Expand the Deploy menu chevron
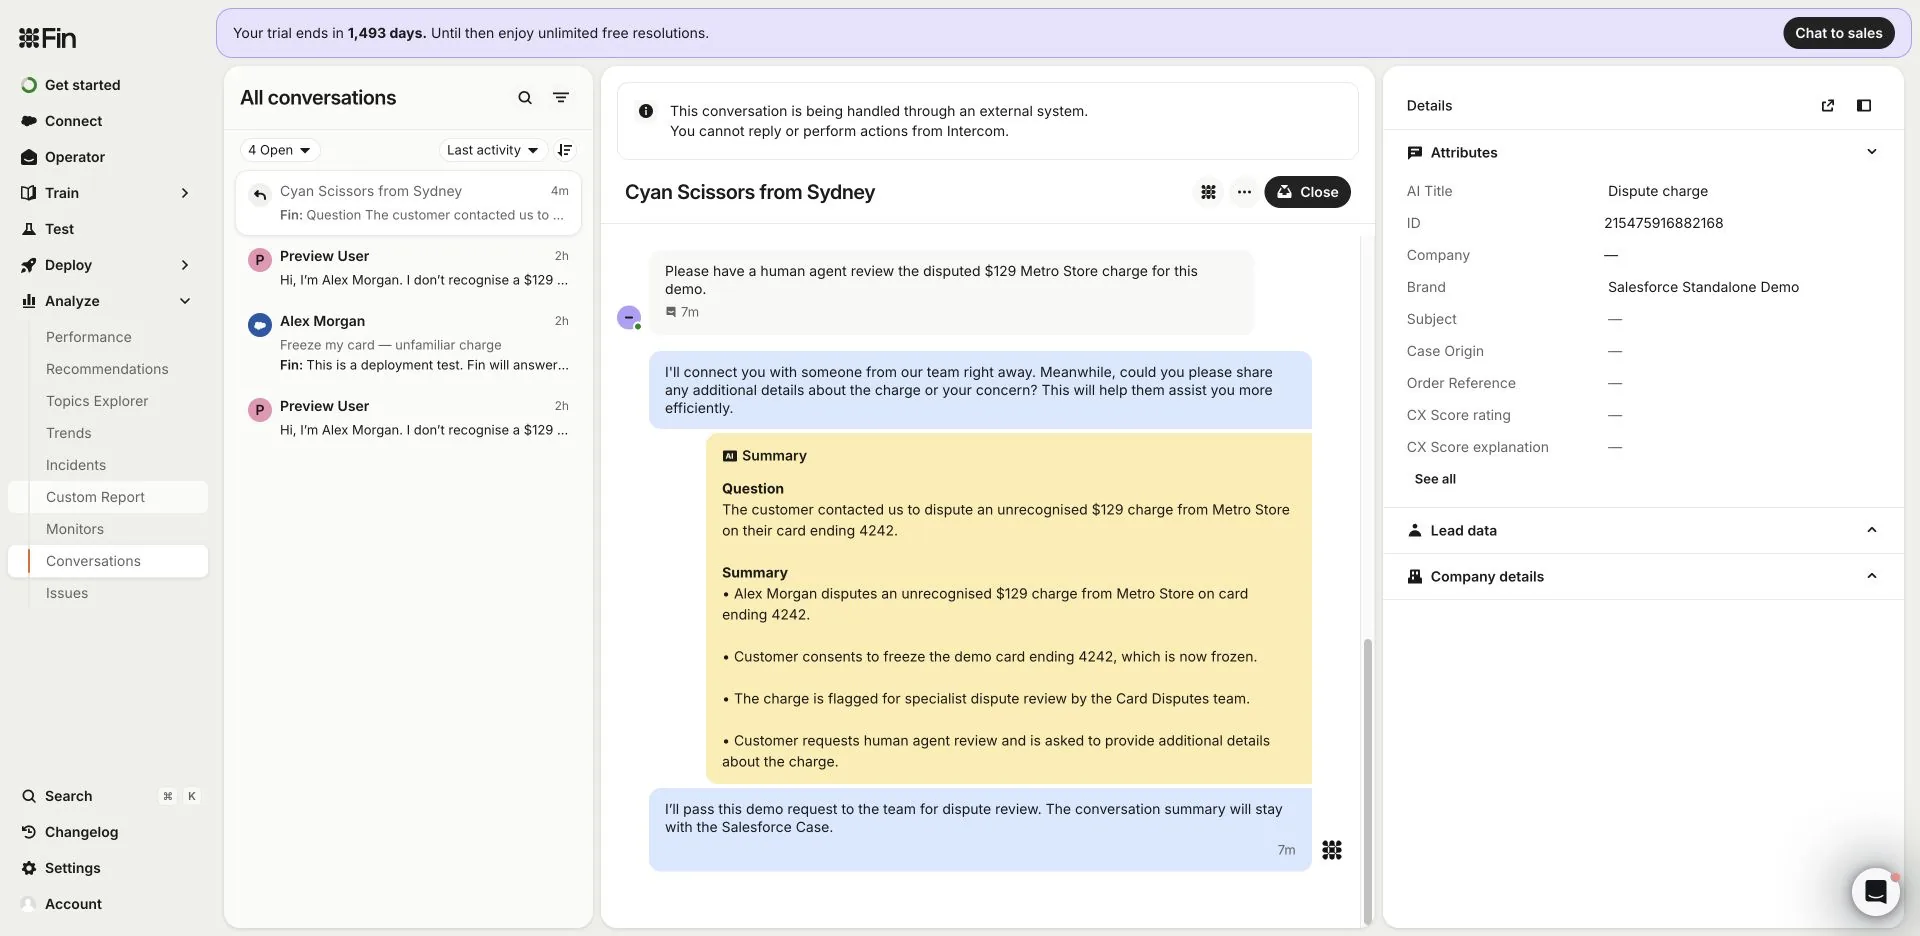 pos(185,265)
